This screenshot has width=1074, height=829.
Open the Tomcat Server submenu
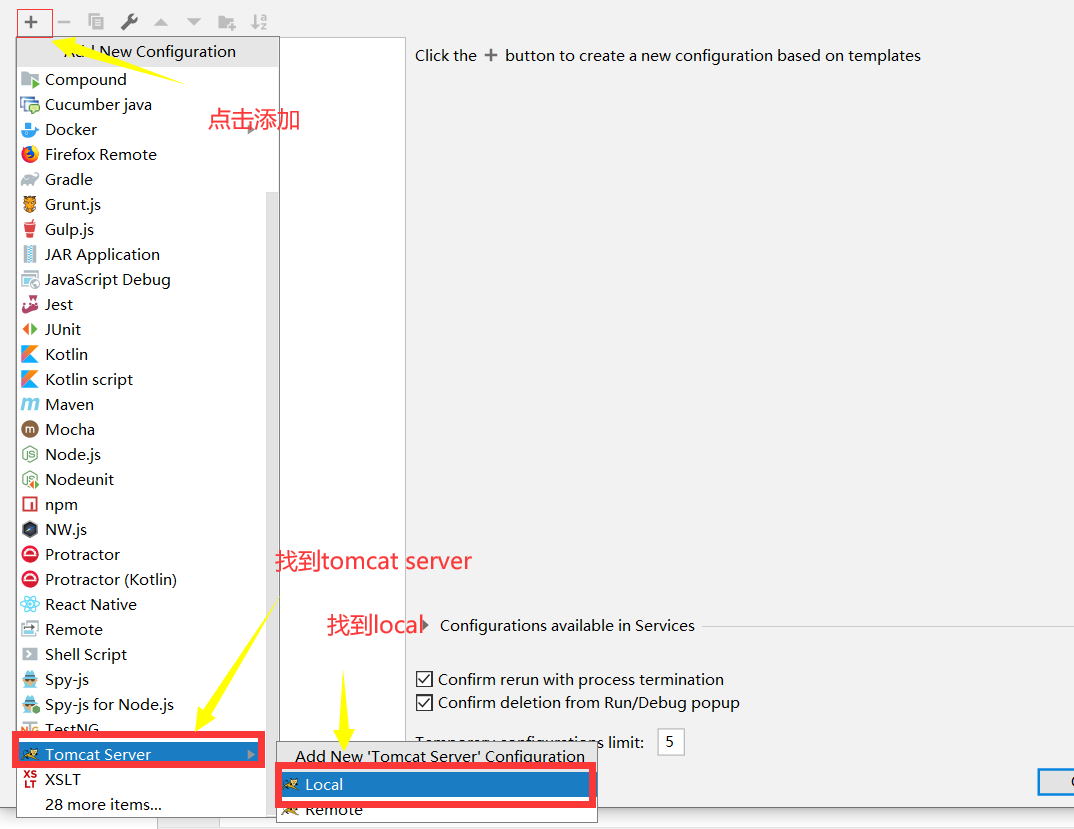point(138,754)
